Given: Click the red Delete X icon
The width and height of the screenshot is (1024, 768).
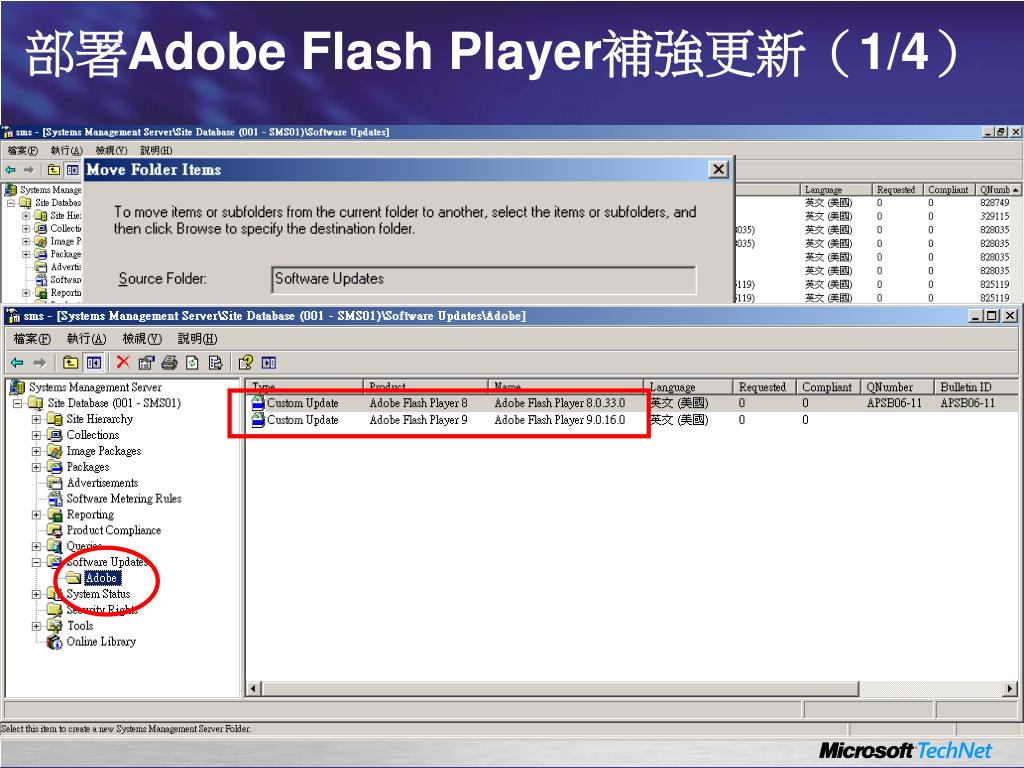Looking at the screenshot, I should pos(123,362).
